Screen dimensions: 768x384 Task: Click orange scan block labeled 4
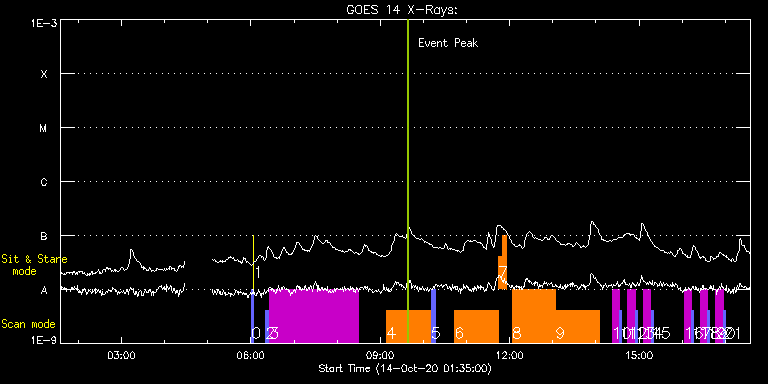(x=408, y=326)
